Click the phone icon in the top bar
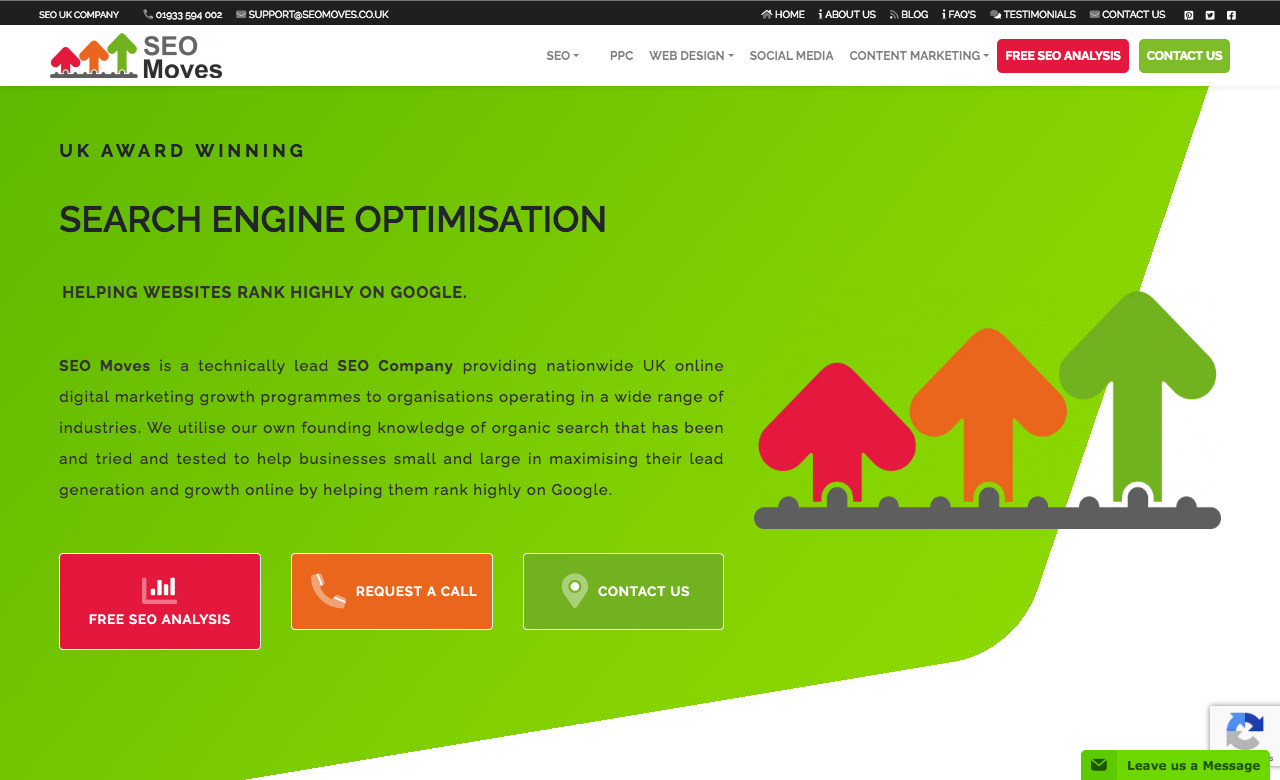Image resolution: width=1280 pixels, height=780 pixels. [x=148, y=15]
